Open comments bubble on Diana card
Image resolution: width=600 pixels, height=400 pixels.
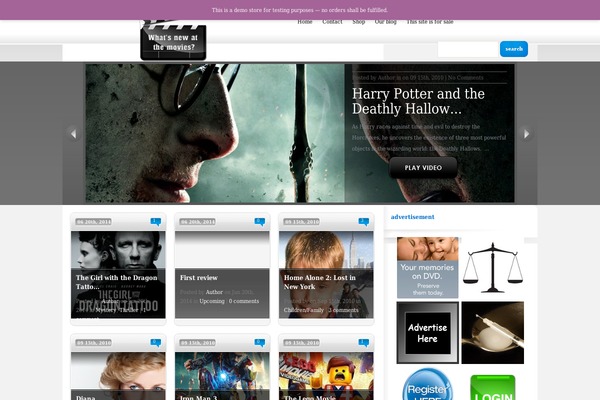pyautogui.click(x=156, y=343)
